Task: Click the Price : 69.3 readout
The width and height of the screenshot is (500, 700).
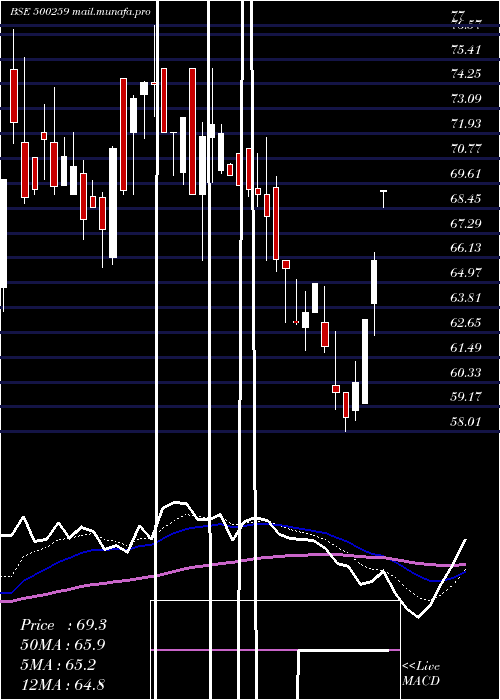Action: point(63,625)
